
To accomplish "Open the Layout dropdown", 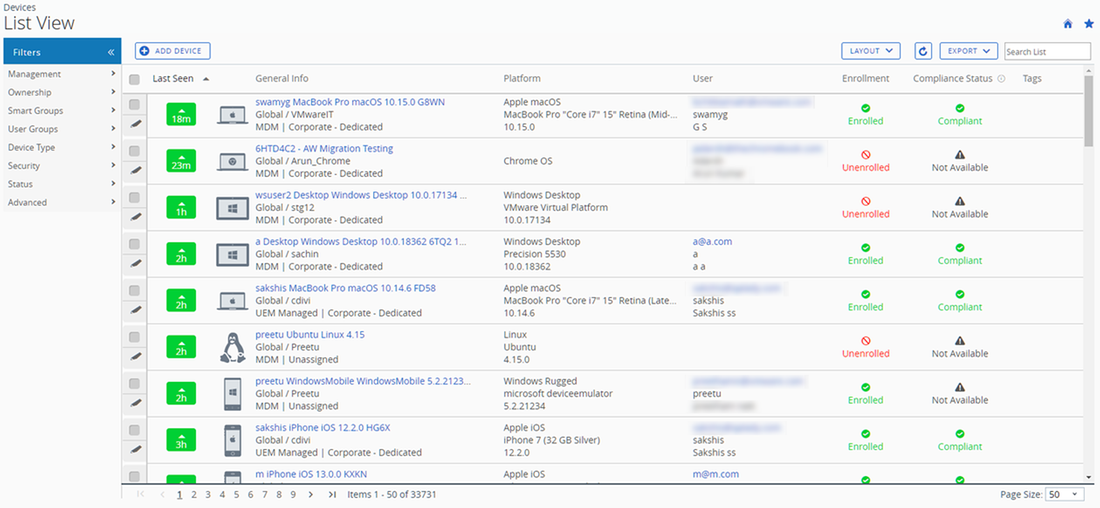I will 871,51.
